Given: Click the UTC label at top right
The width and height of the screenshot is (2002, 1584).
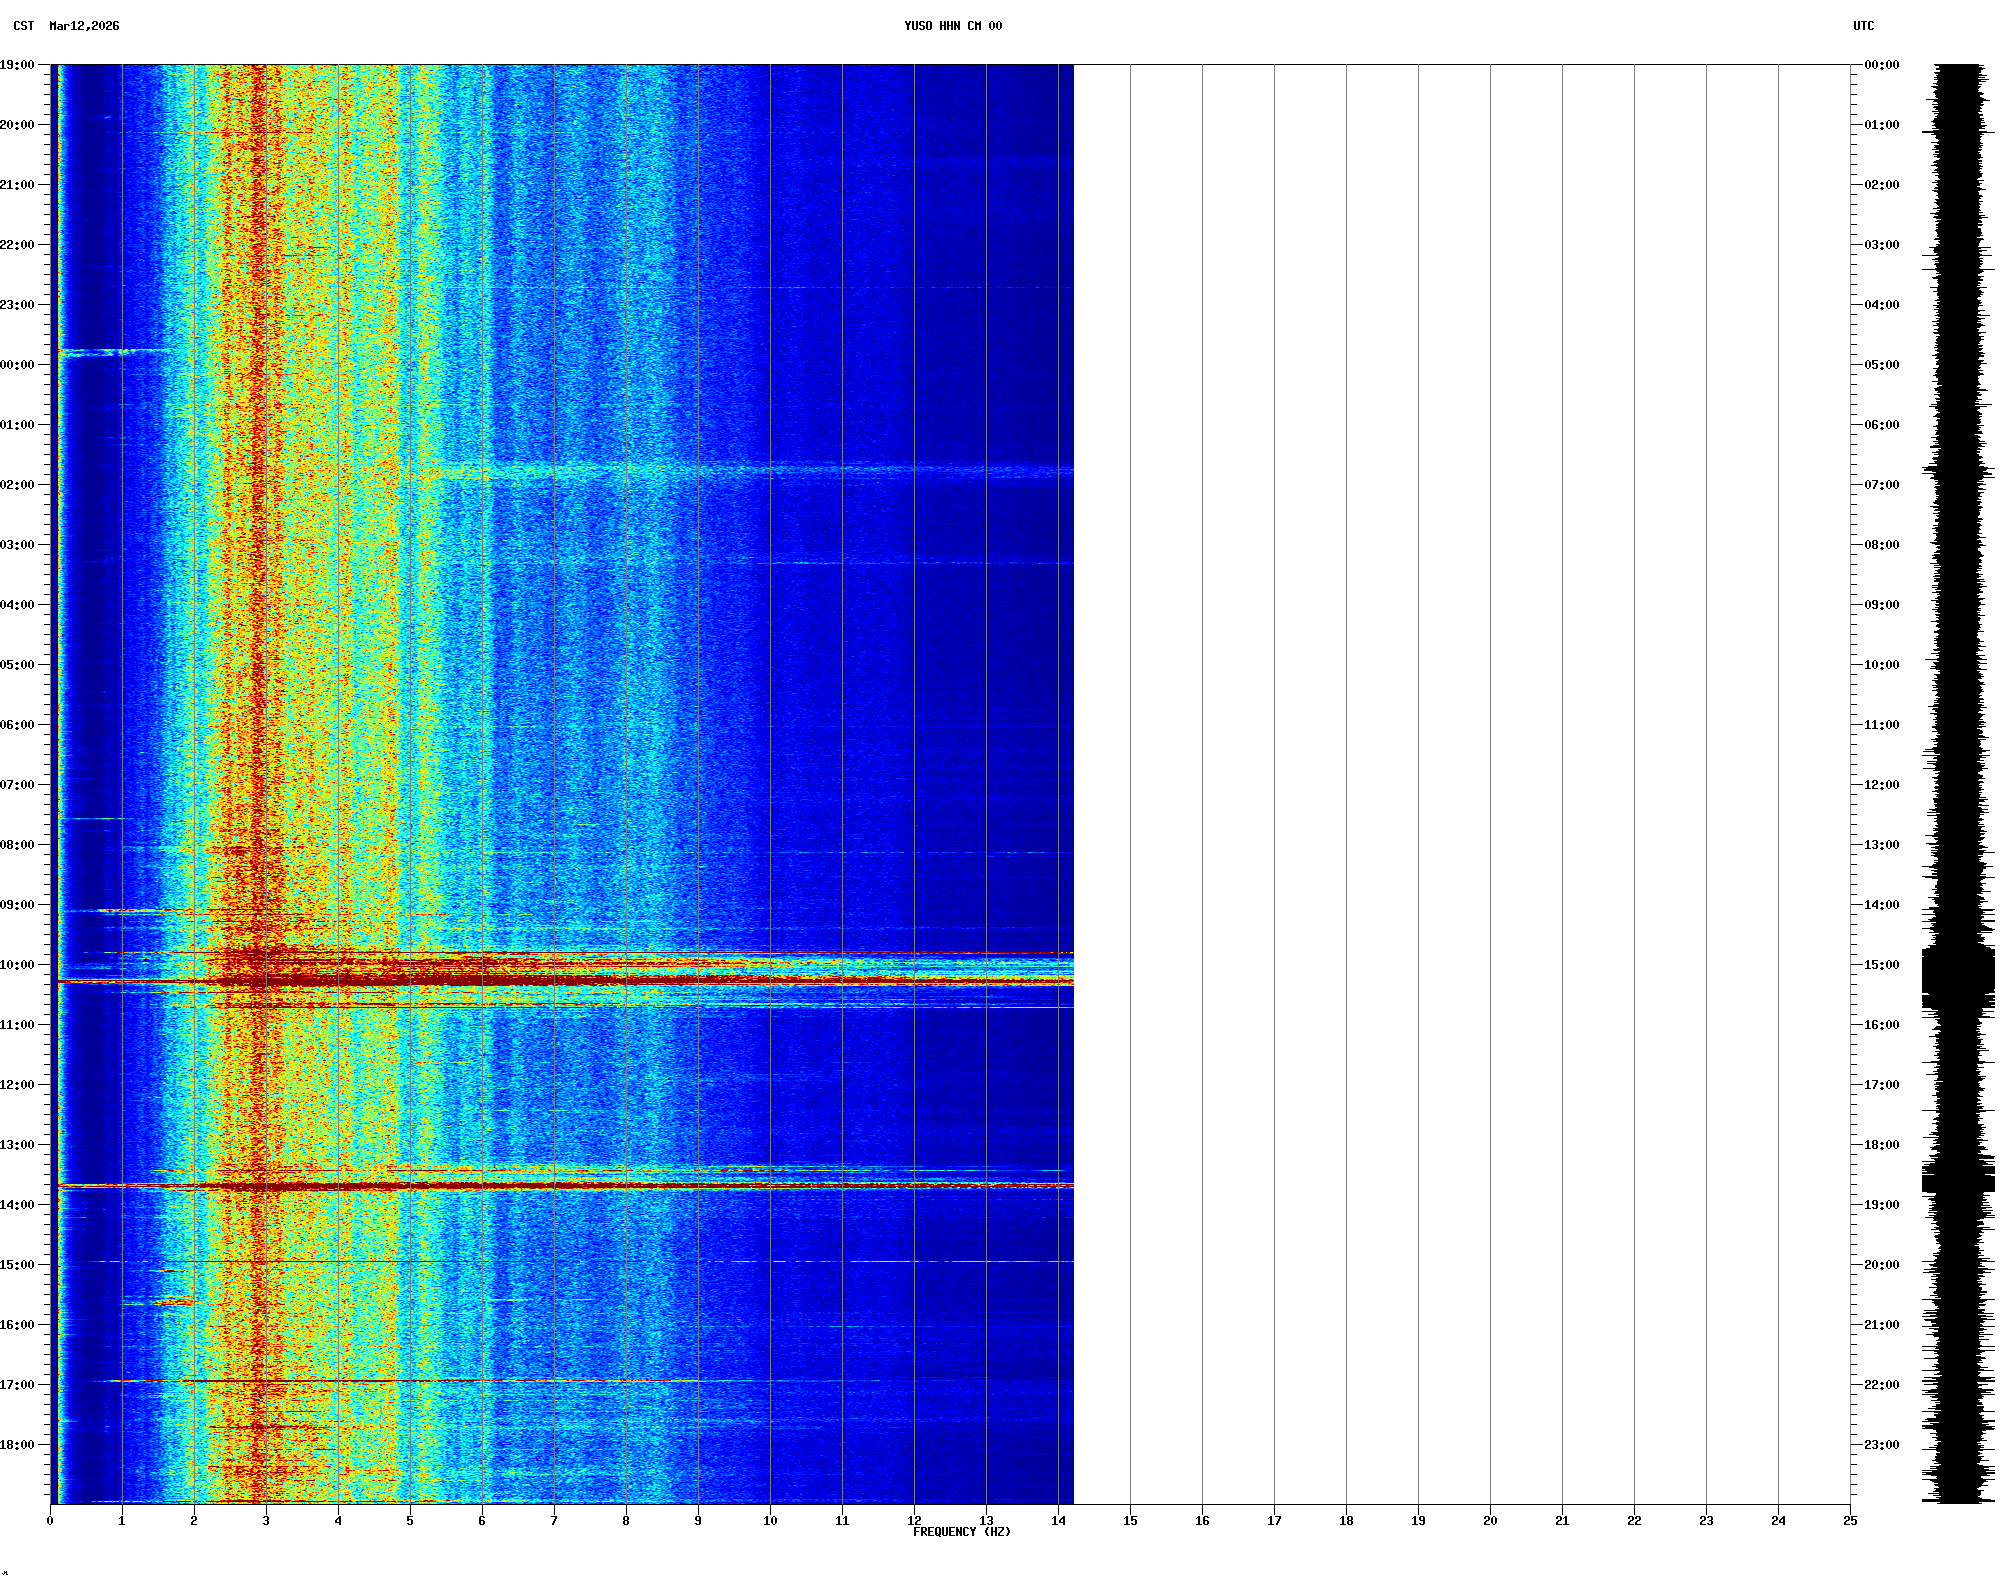Looking at the screenshot, I should [1863, 26].
